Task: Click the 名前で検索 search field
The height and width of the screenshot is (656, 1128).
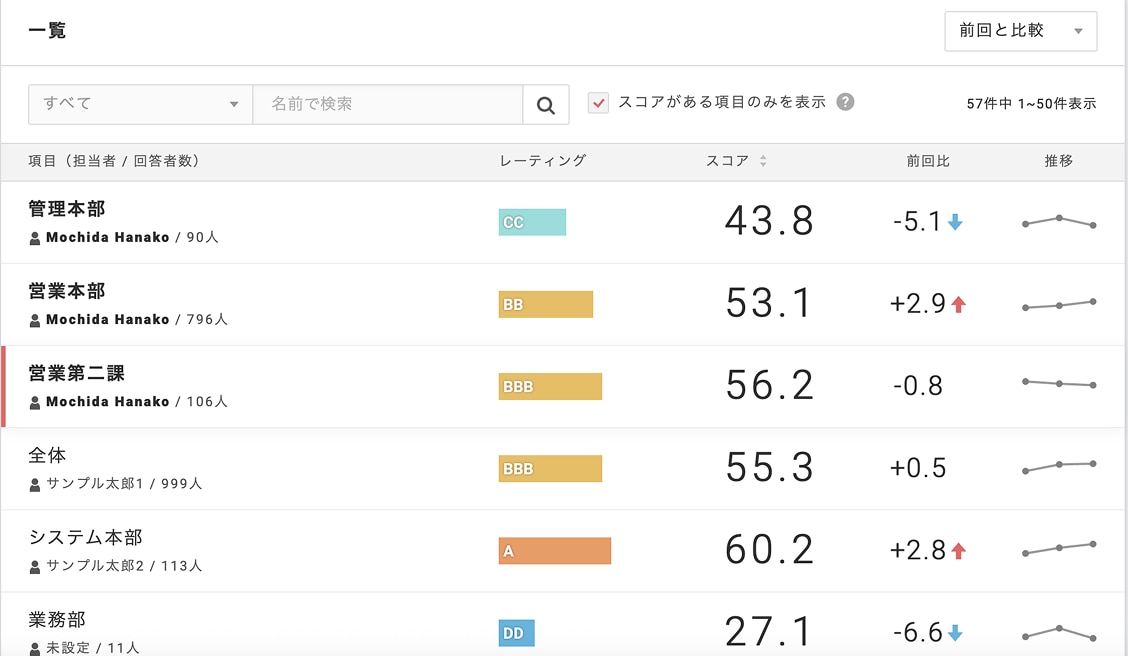Action: pyautogui.click(x=387, y=104)
